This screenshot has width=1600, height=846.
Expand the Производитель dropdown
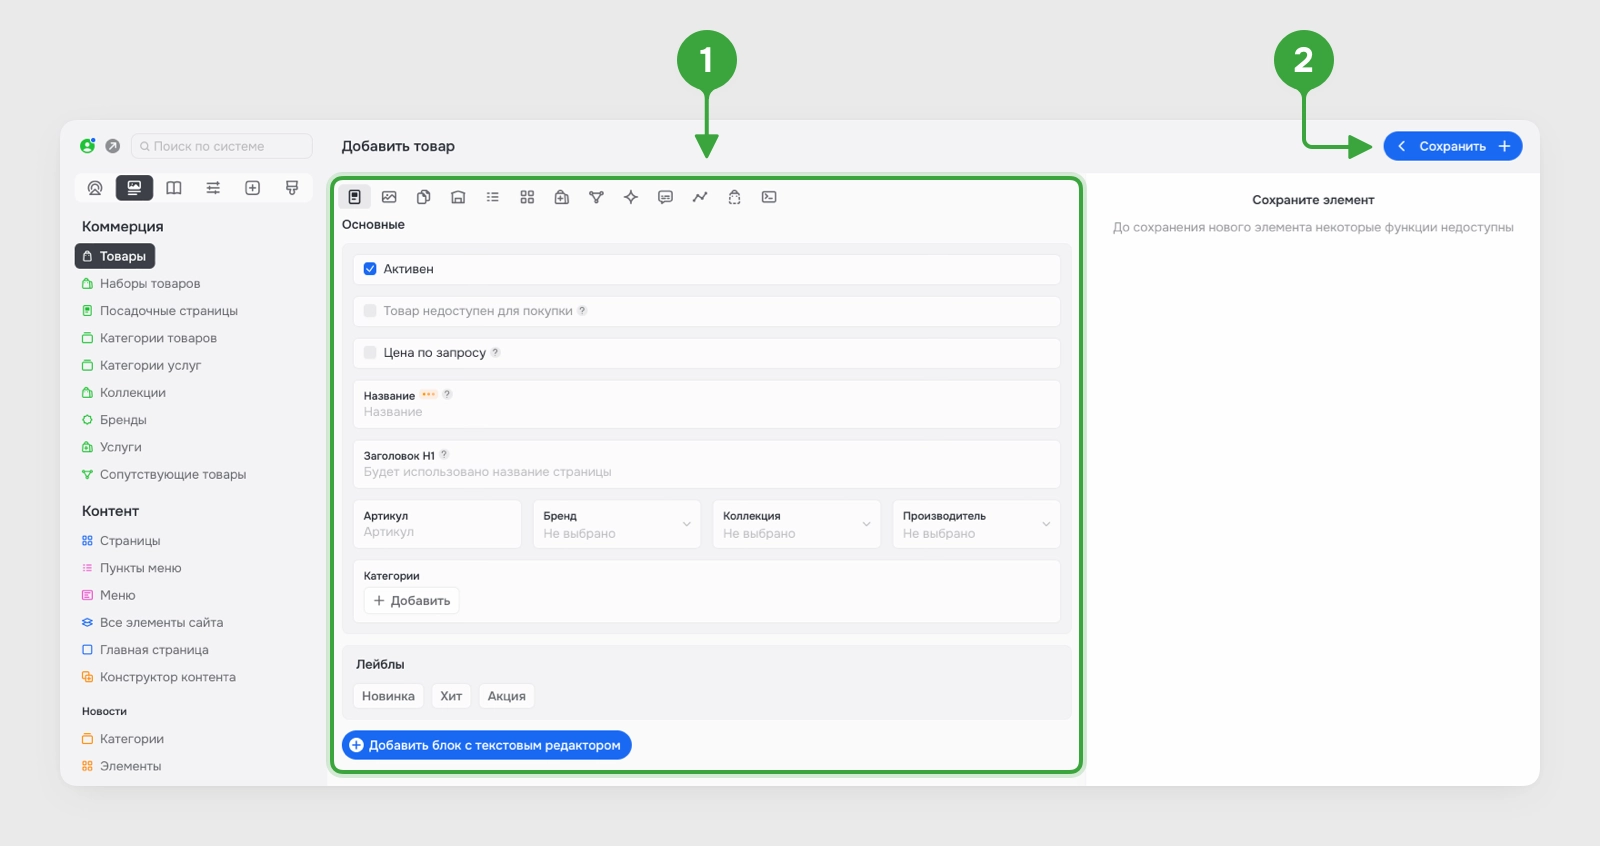(x=976, y=524)
